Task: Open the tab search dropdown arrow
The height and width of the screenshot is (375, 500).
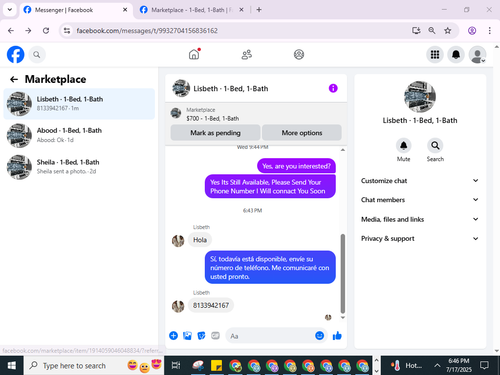Action: coord(10,10)
